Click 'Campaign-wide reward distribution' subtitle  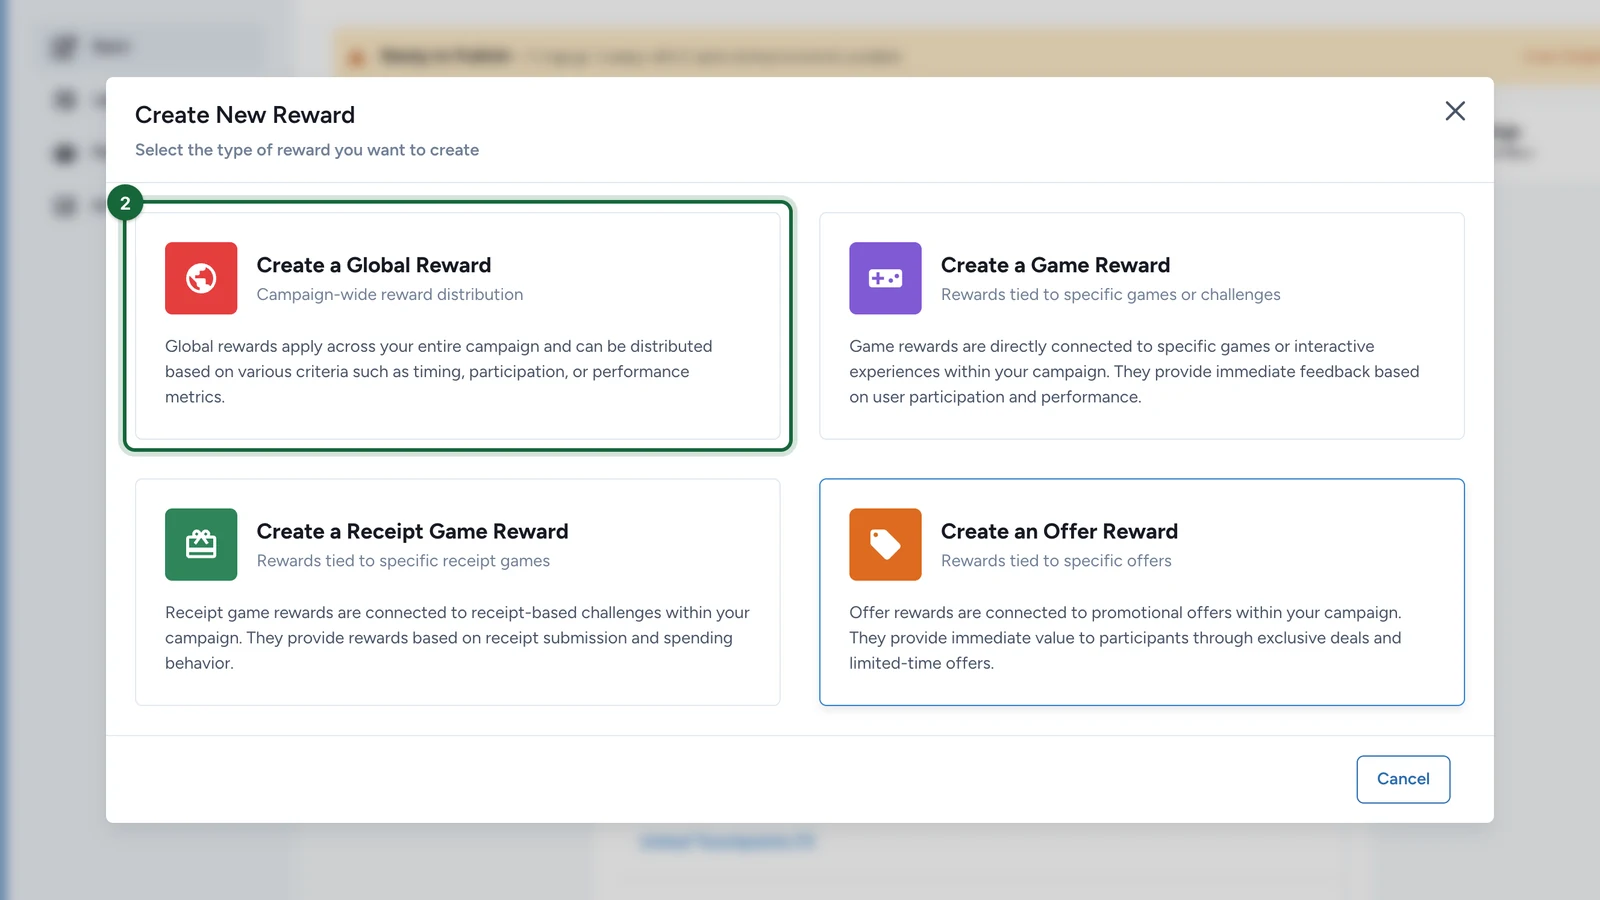click(x=390, y=294)
